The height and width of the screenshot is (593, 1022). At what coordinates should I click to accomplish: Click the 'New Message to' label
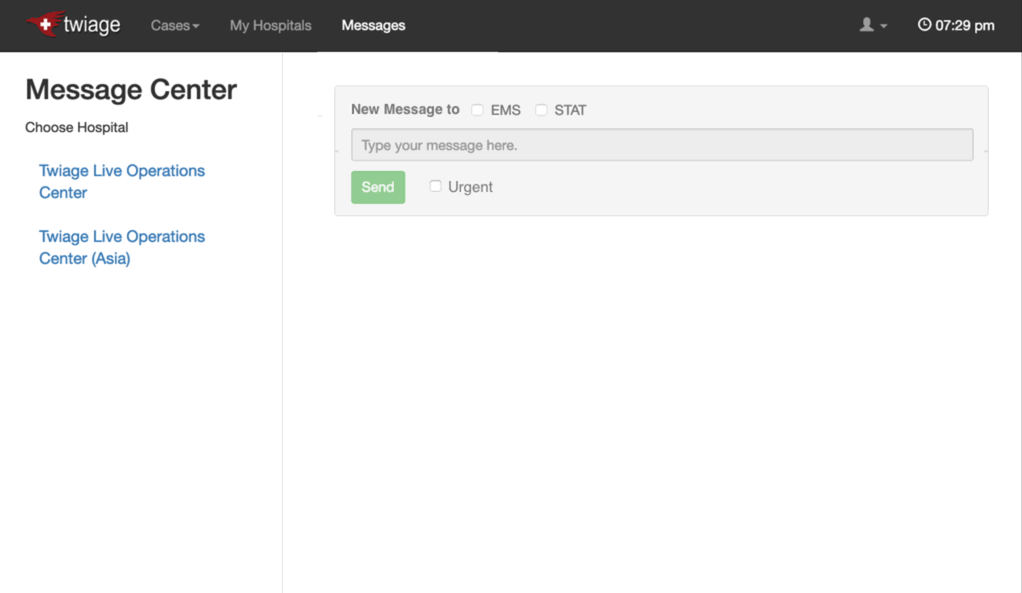(405, 110)
